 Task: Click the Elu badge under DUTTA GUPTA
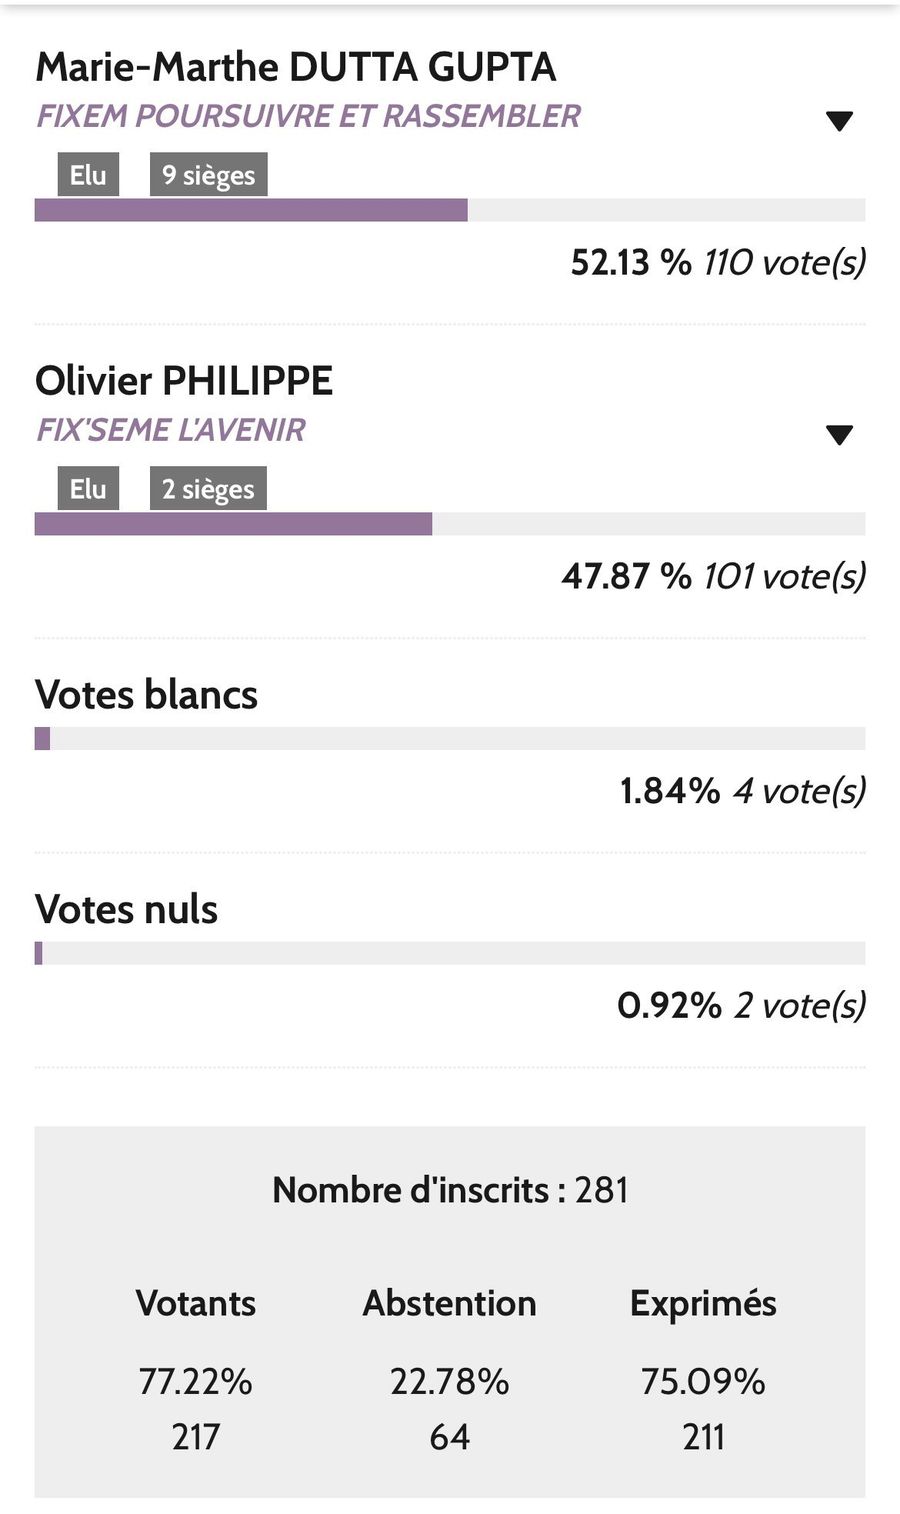click(x=88, y=175)
